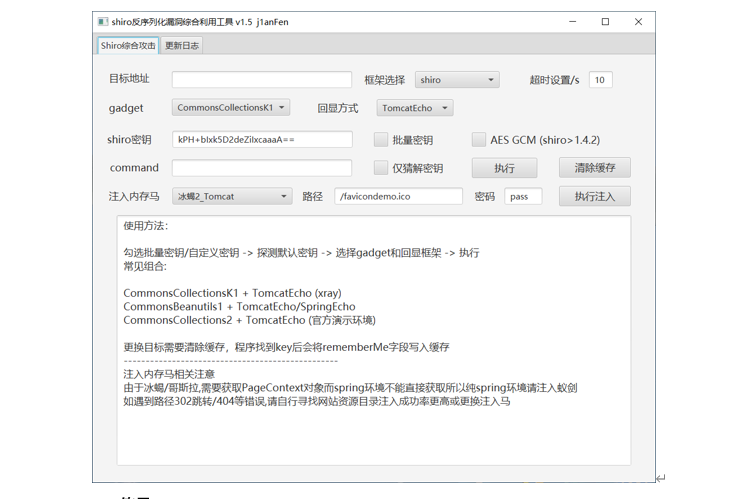Click the line CommonsBeanutils1 + TomcatEcho/SpringEcho
747x499 pixels.
point(240,306)
